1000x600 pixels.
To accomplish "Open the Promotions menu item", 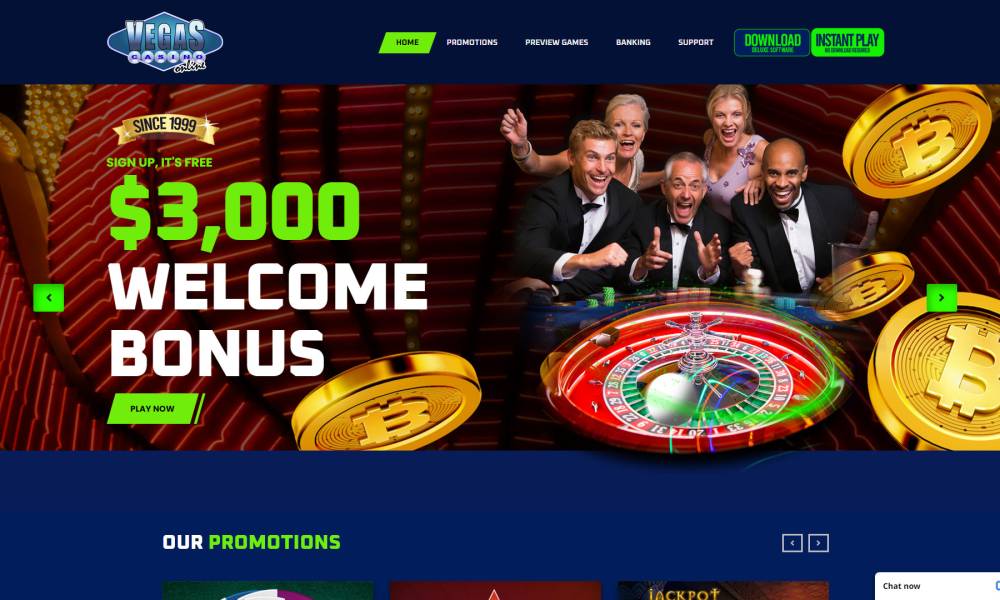I will [472, 43].
